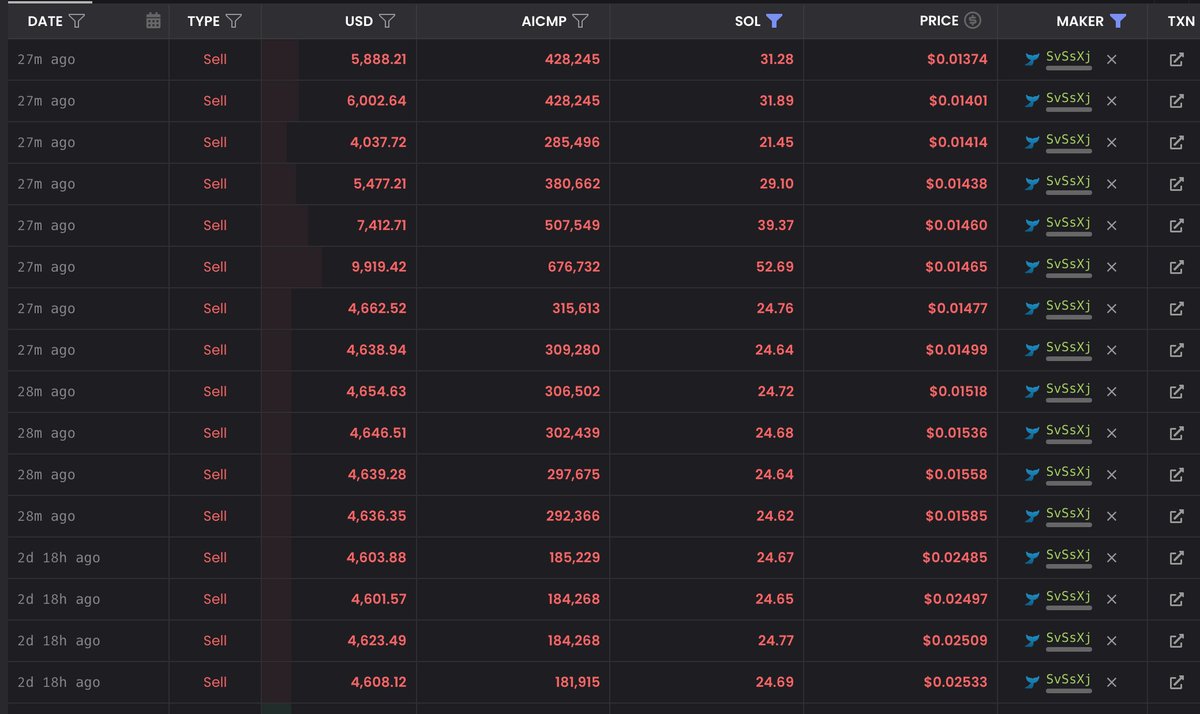Click the AICMP value 676,732
The width and height of the screenshot is (1200, 714).
(573, 267)
